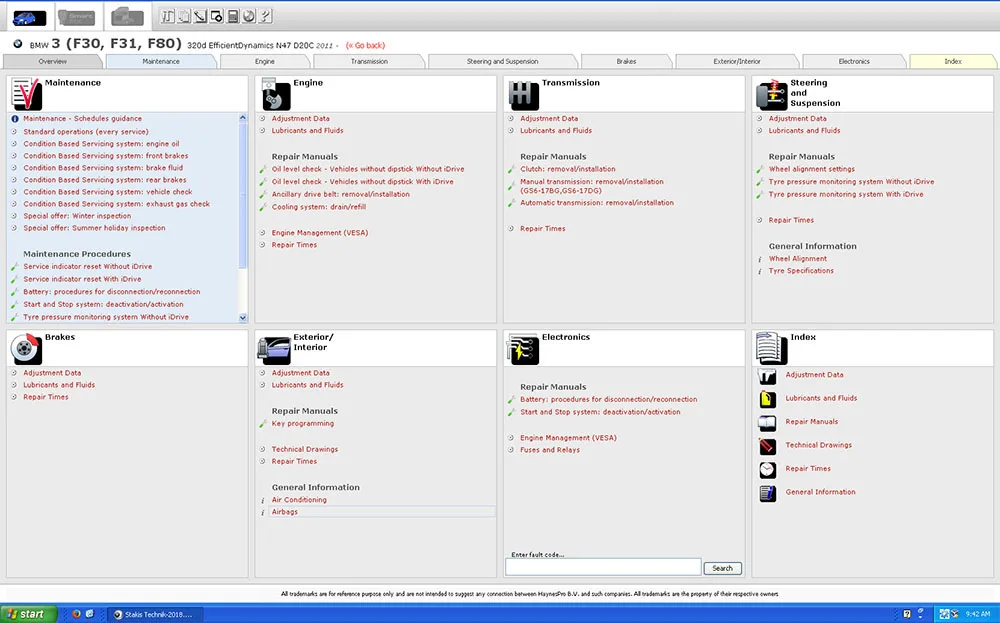Screen dimensions: 1000x623
Task: Click the Enter fault code input field
Action: (x=603, y=567)
